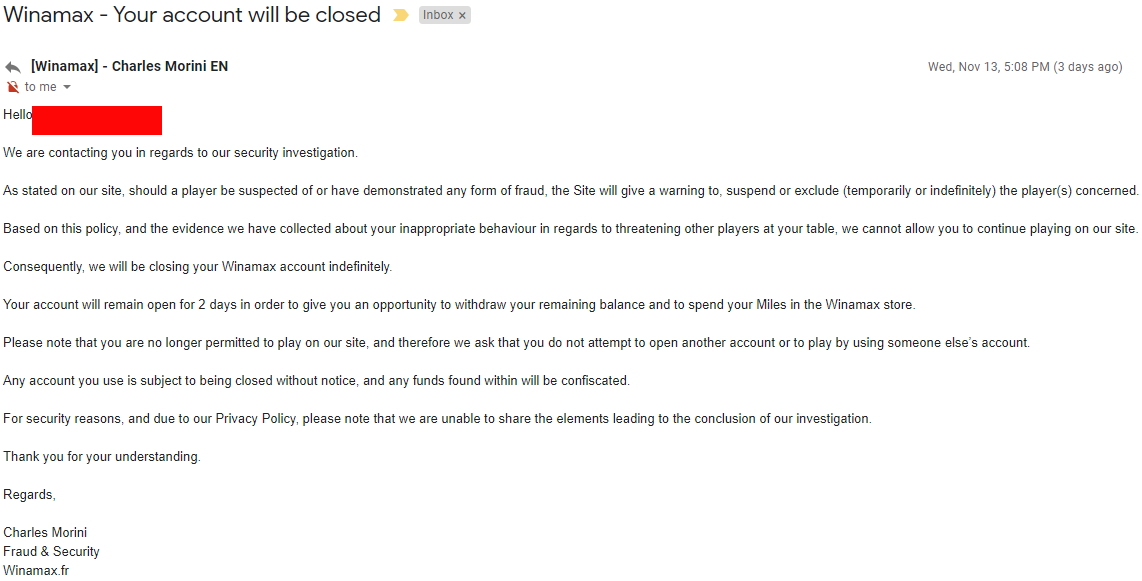
Task: Click the "Charles Morini" signature line
Action: click(45, 532)
